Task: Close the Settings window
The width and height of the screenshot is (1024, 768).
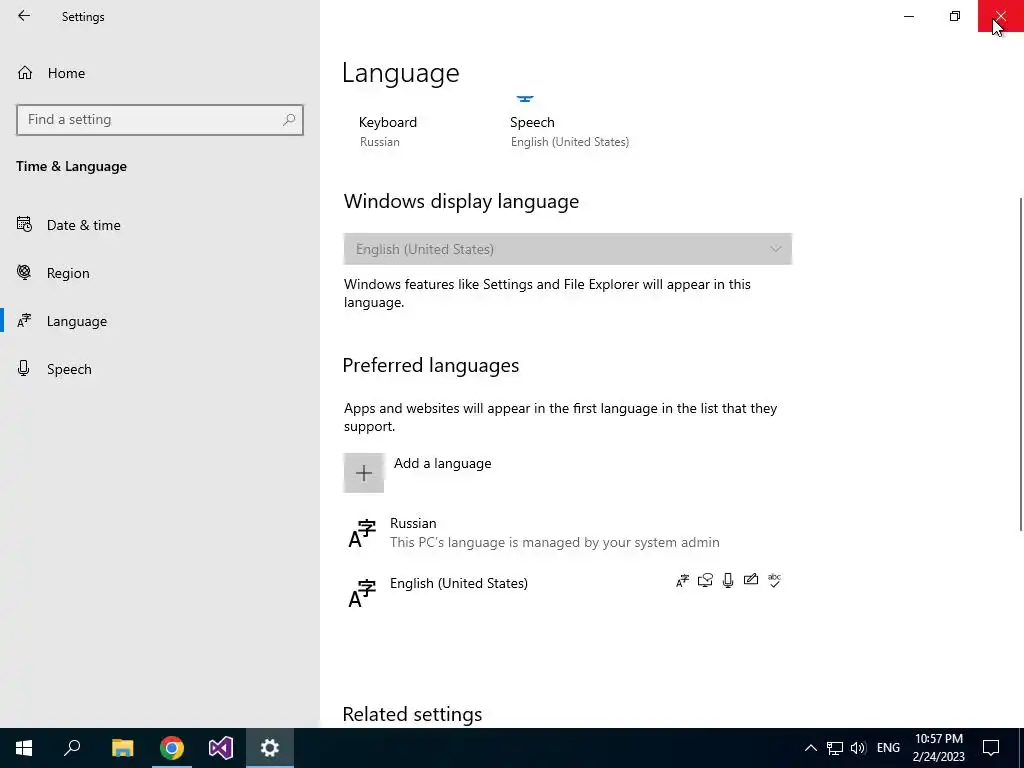Action: click(1000, 16)
